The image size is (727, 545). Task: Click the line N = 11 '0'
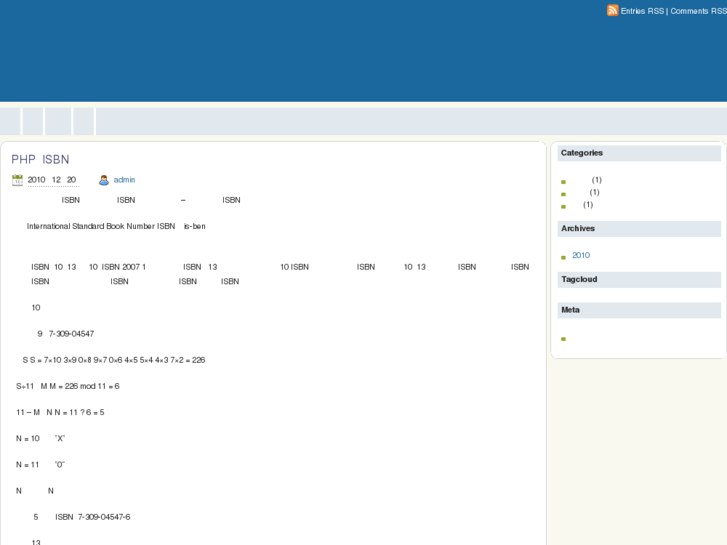[x=40, y=465]
